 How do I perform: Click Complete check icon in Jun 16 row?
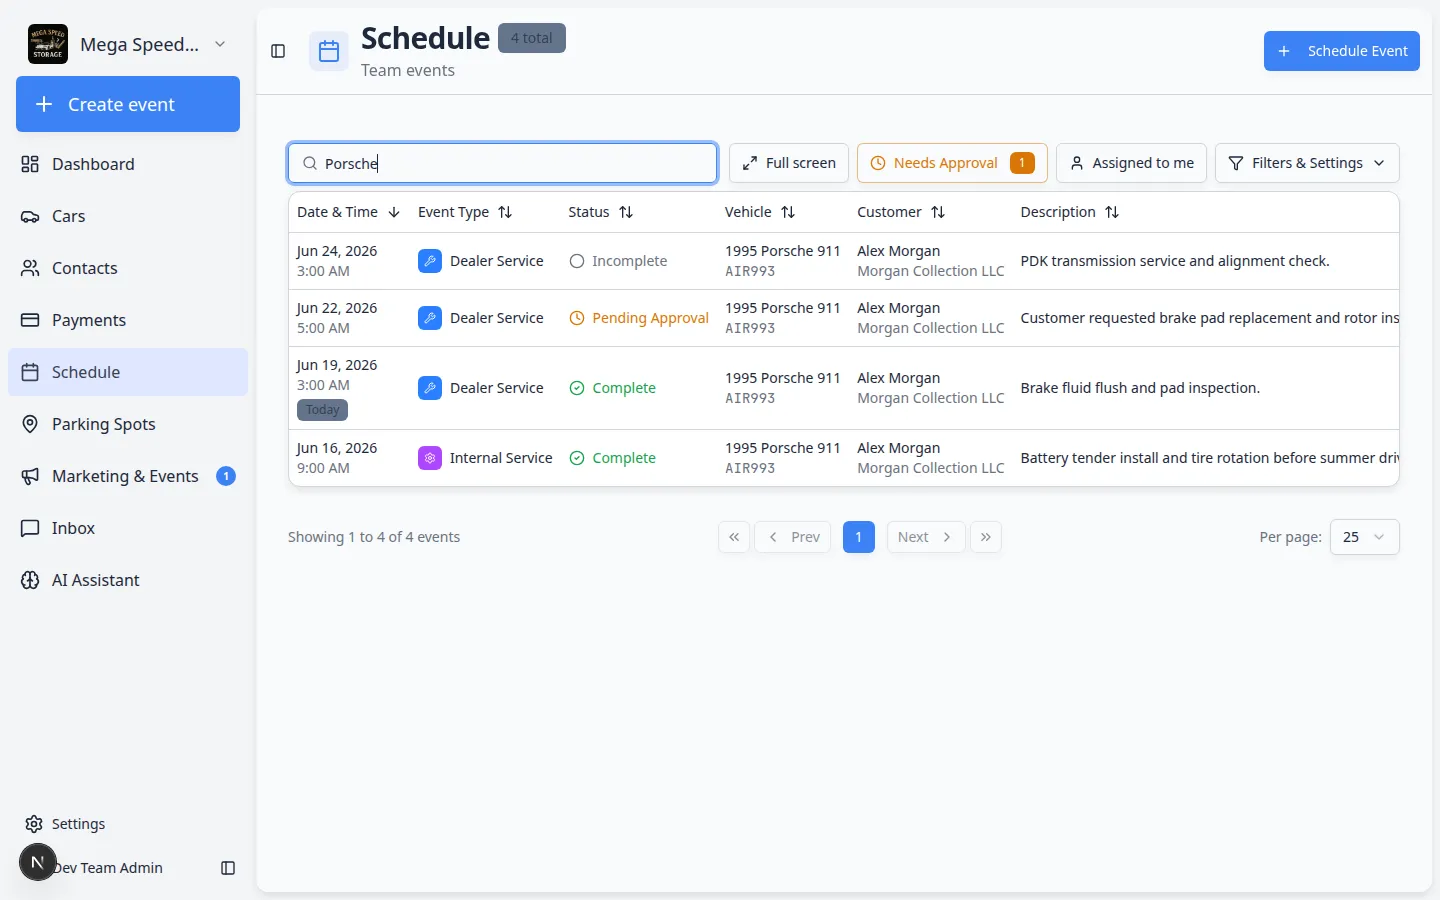click(x=577, y=458)
